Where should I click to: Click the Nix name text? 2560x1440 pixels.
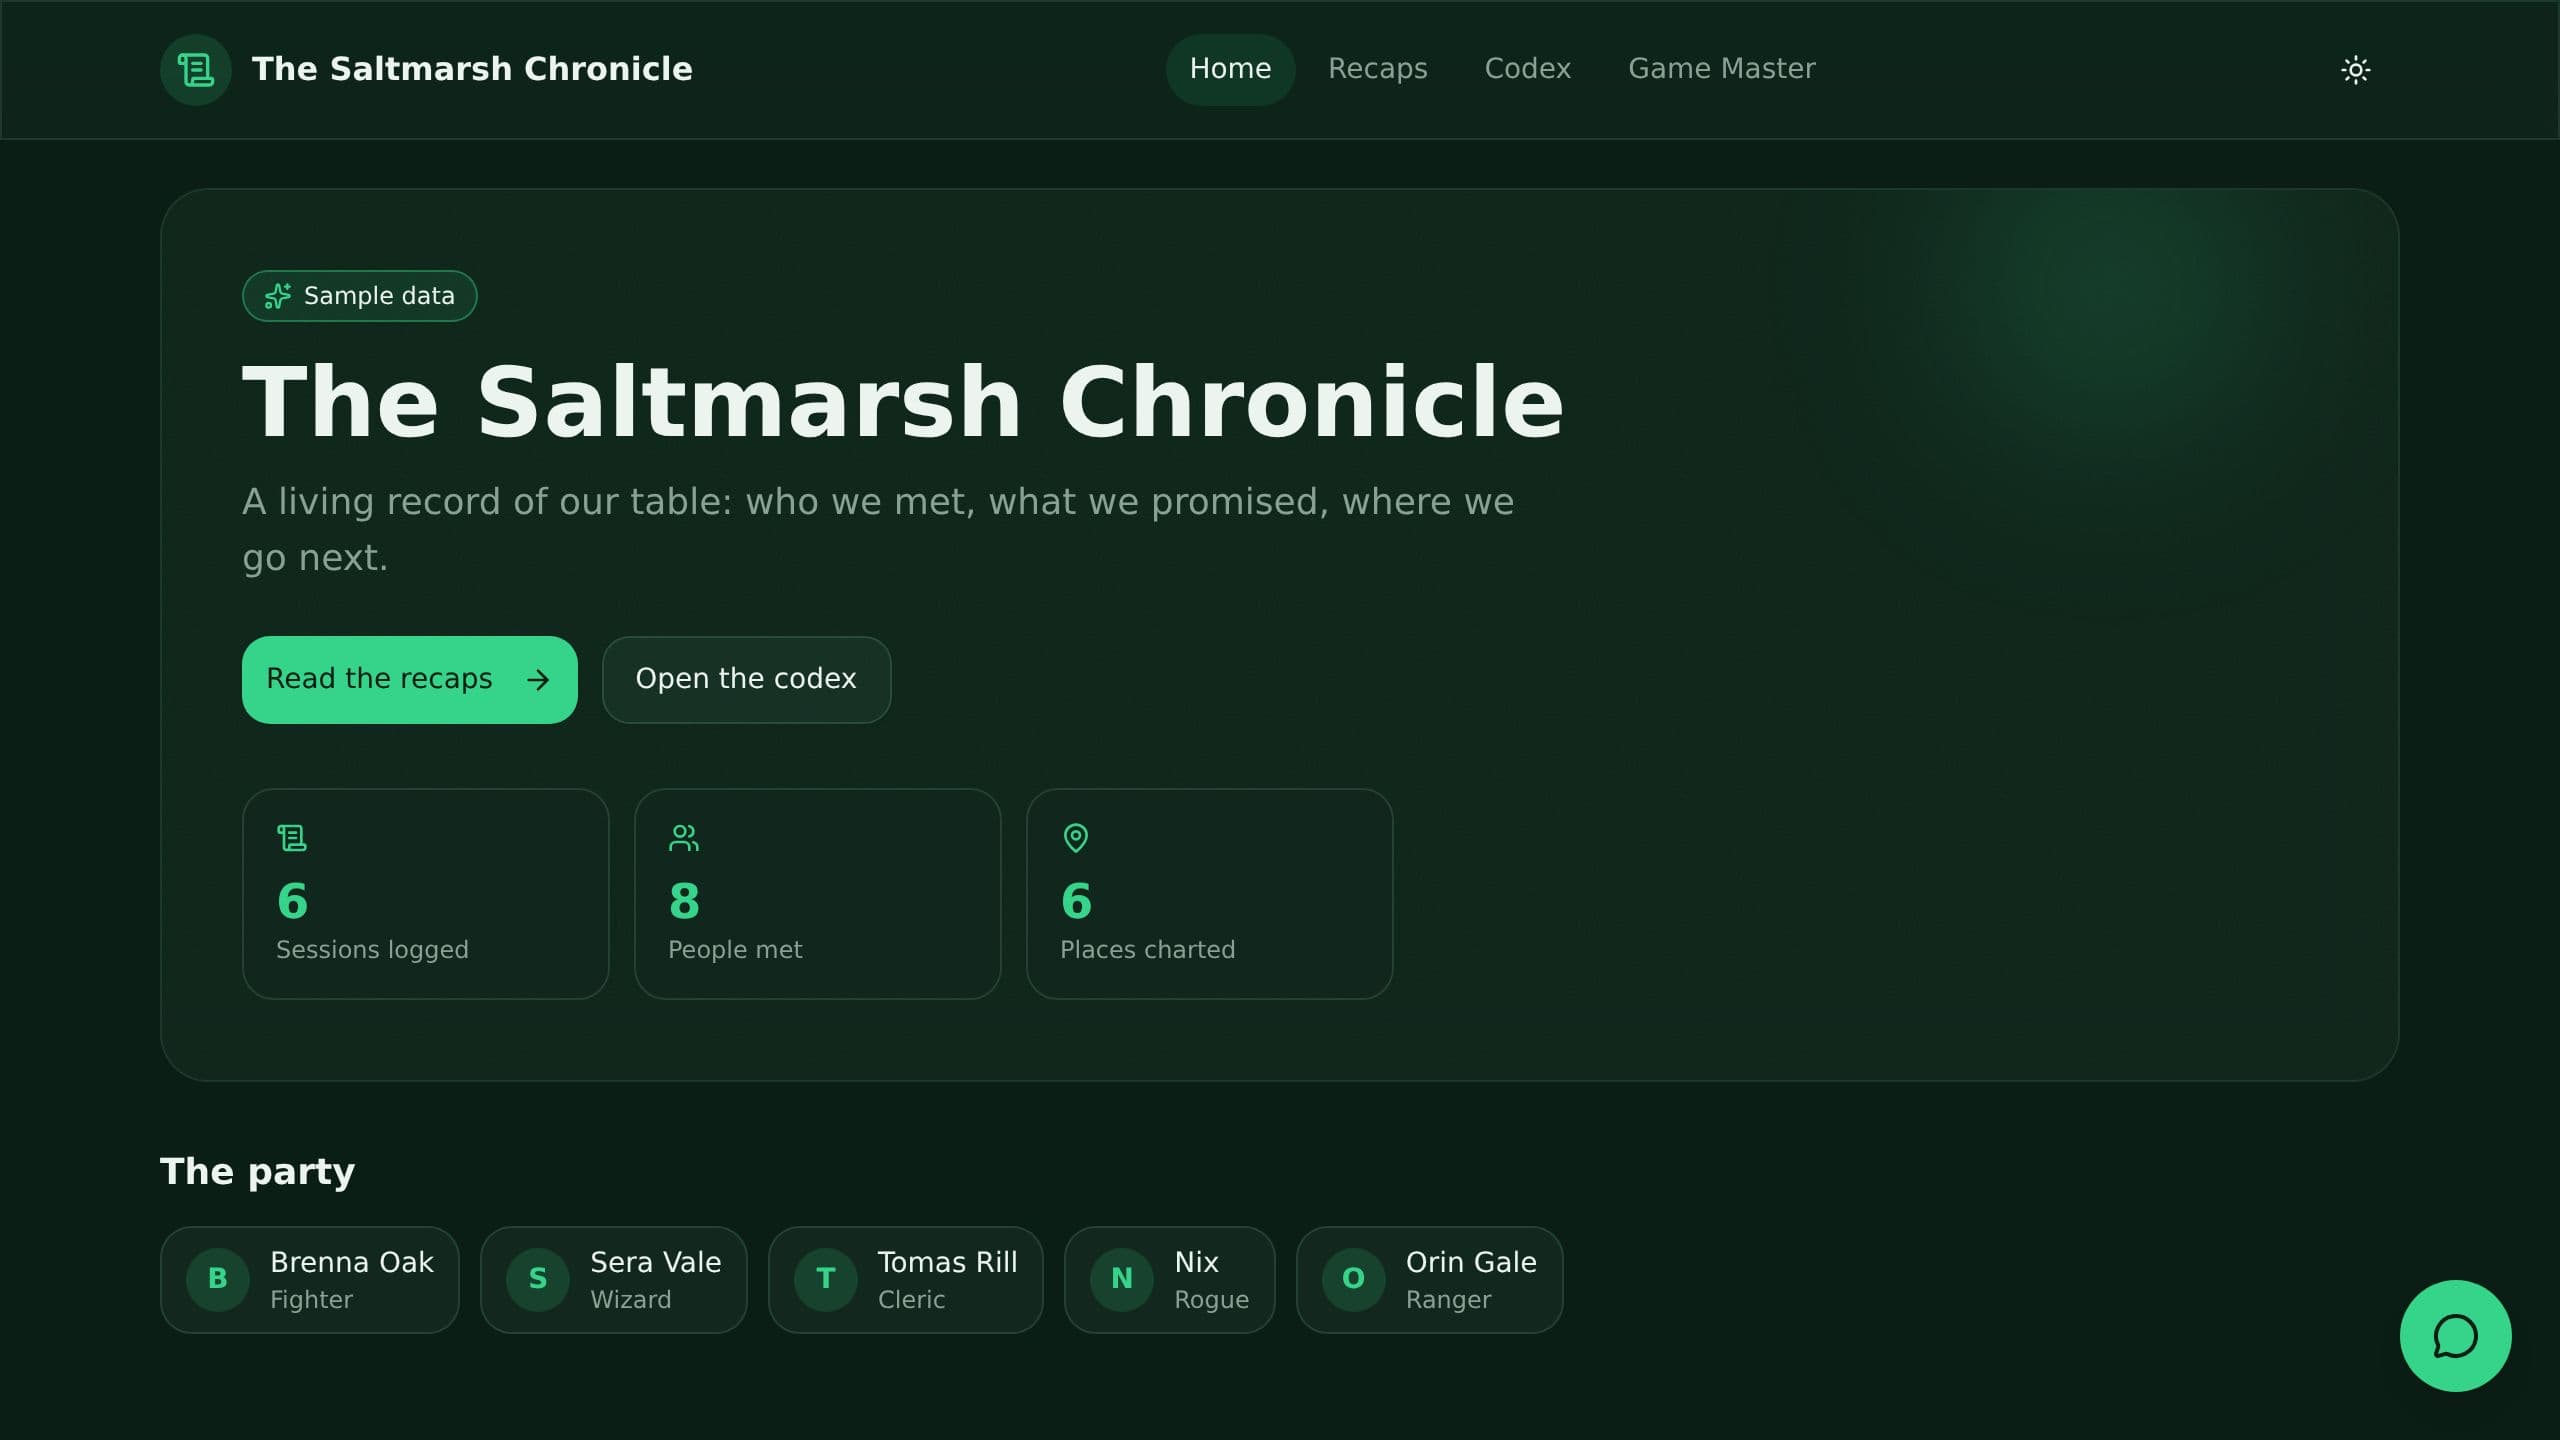(1196, 1262)
